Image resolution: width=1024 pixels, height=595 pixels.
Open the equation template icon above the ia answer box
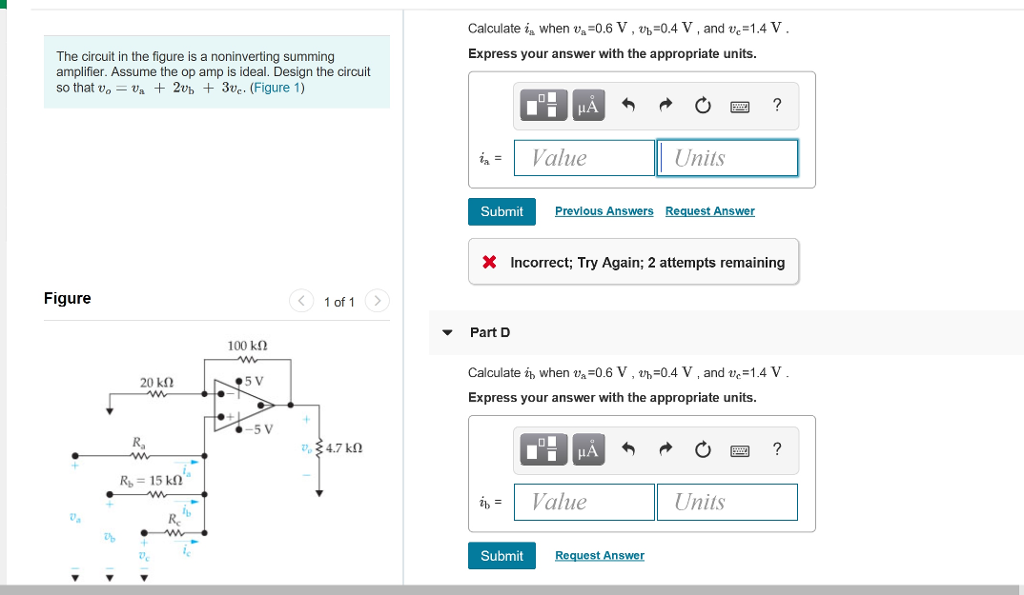(x=543, y=105)
